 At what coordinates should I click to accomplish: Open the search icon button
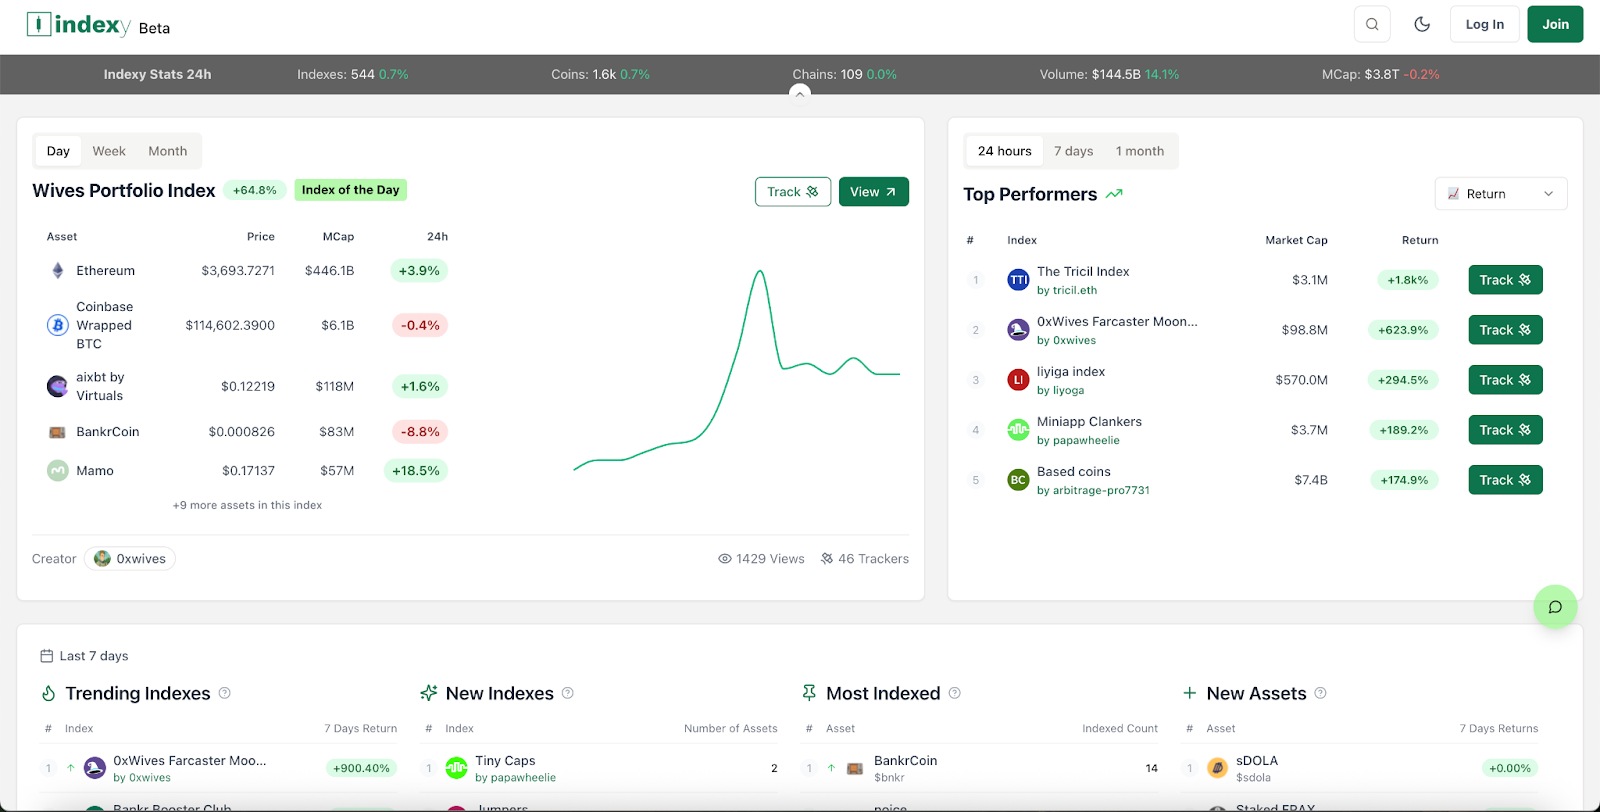[x=1372, y=24]
